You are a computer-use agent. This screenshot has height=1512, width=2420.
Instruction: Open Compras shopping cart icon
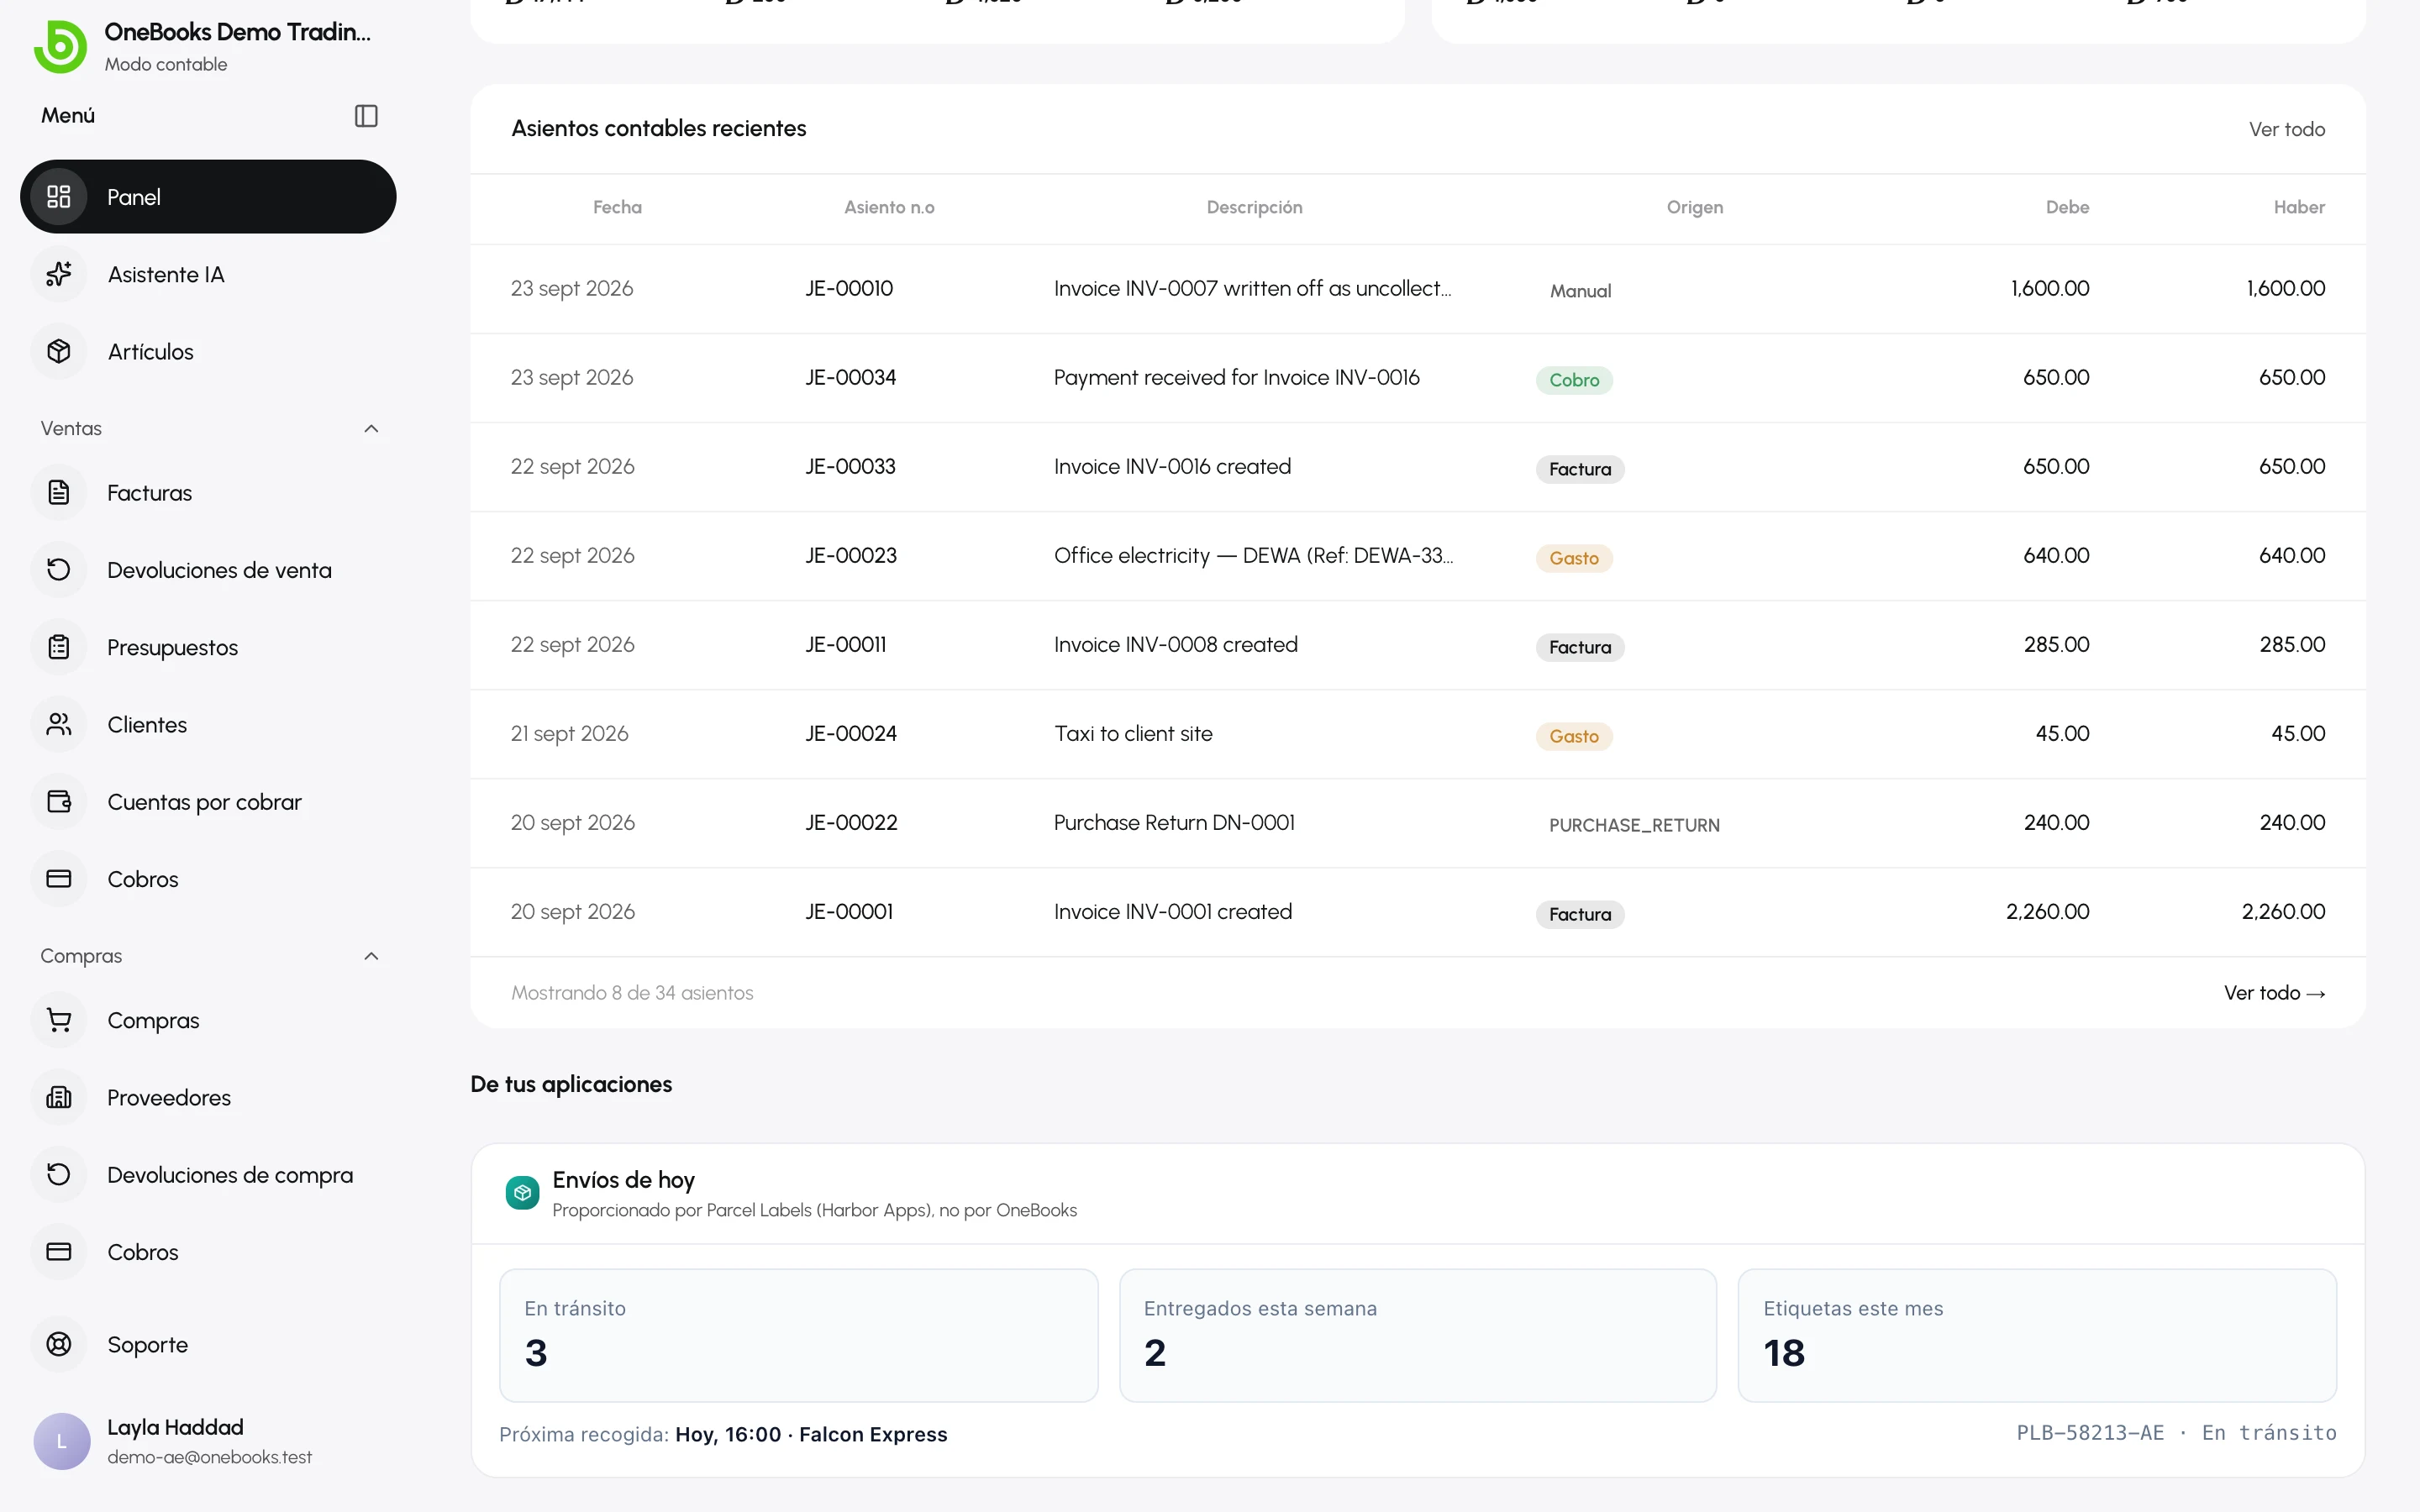point(59,1020)
